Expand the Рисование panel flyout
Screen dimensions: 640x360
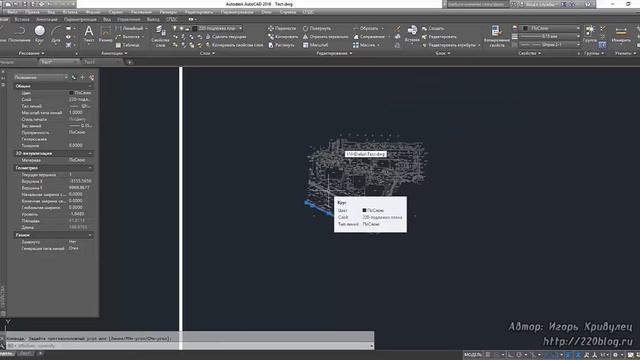(31, 53)
